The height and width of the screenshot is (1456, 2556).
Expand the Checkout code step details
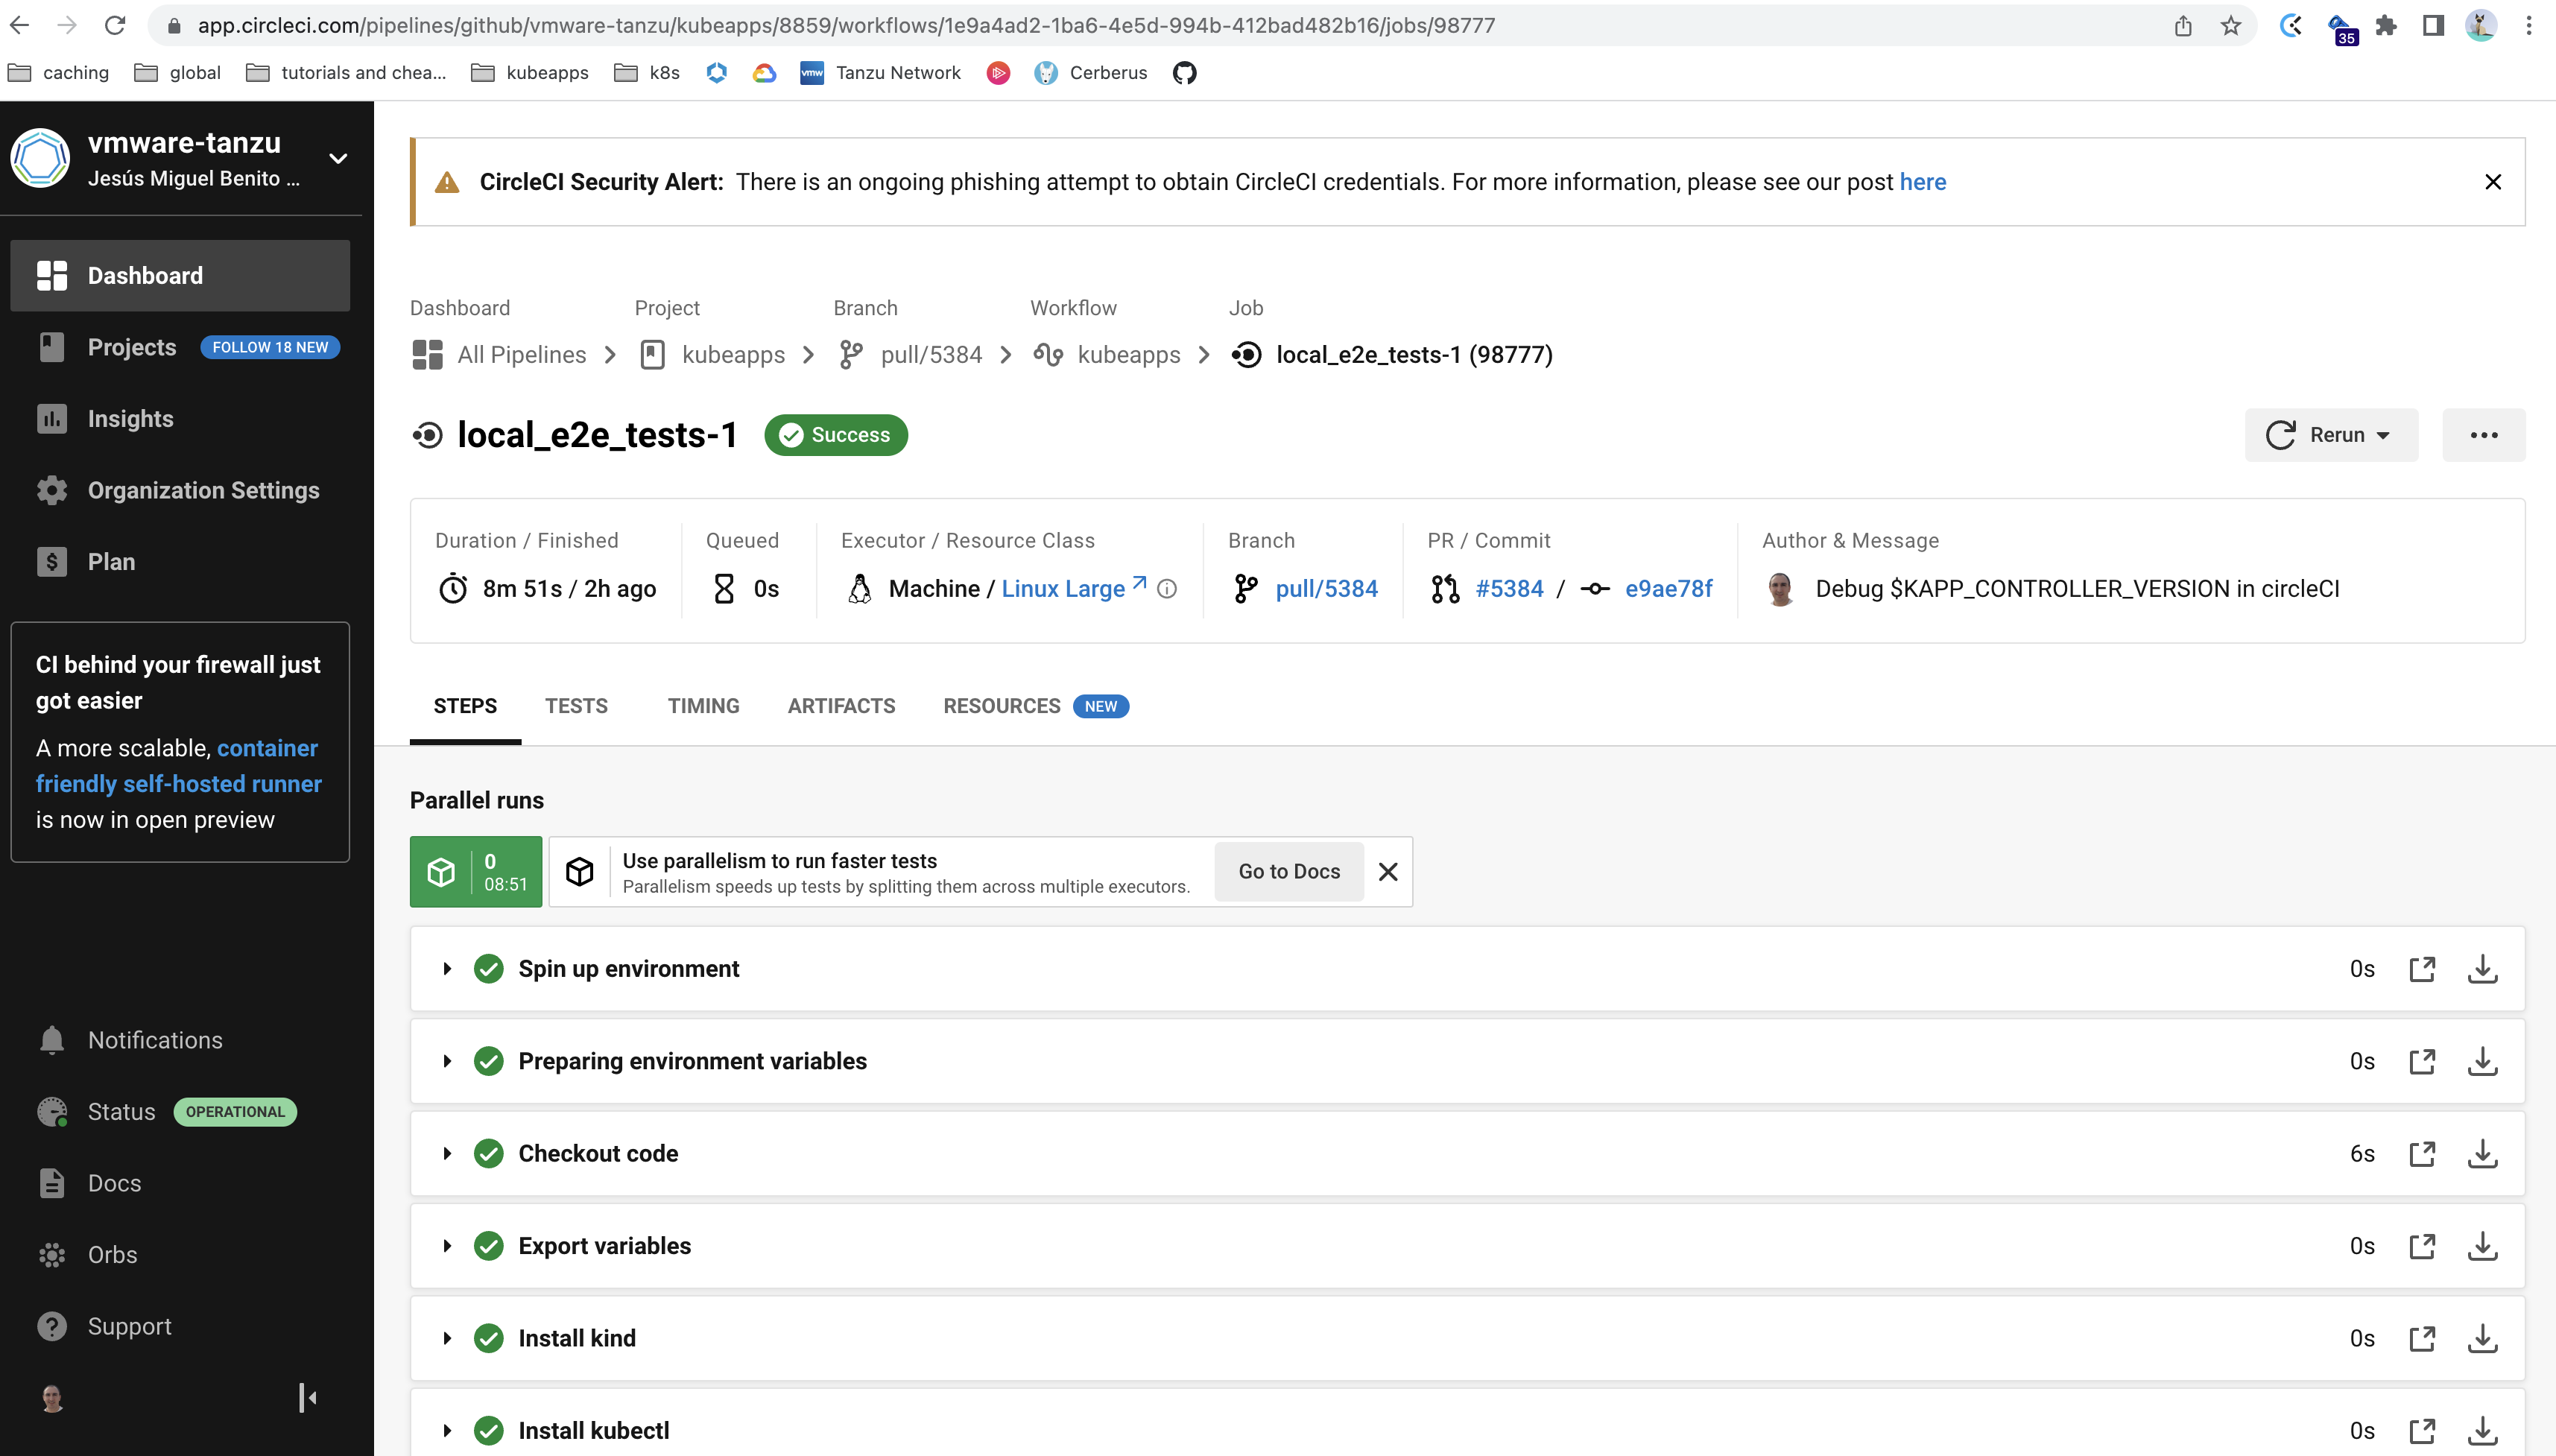(447, 1153)
